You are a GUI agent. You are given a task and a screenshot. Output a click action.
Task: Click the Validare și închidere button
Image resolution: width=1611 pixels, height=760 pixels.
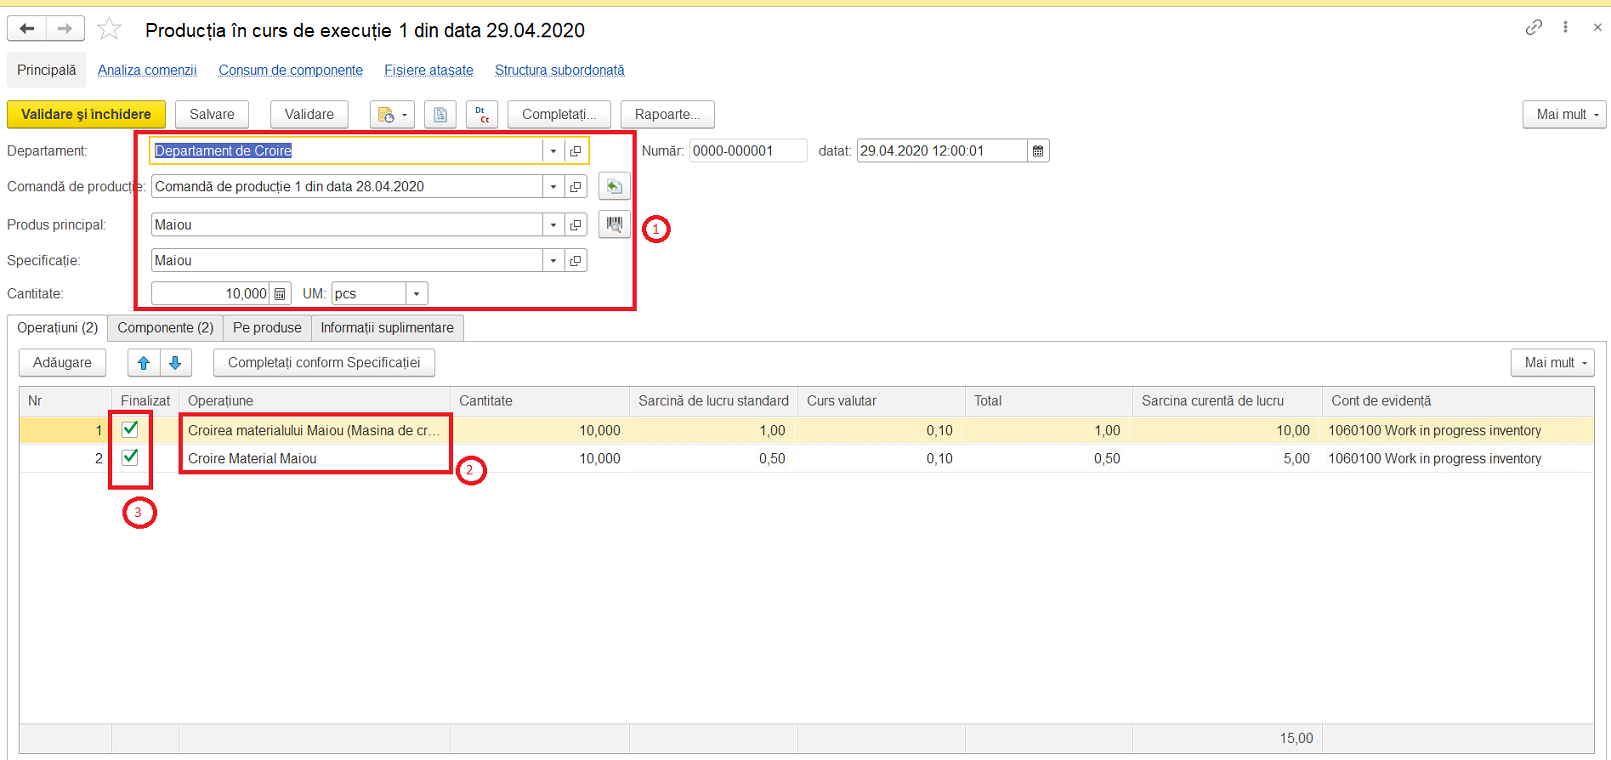tap(86, 114)
